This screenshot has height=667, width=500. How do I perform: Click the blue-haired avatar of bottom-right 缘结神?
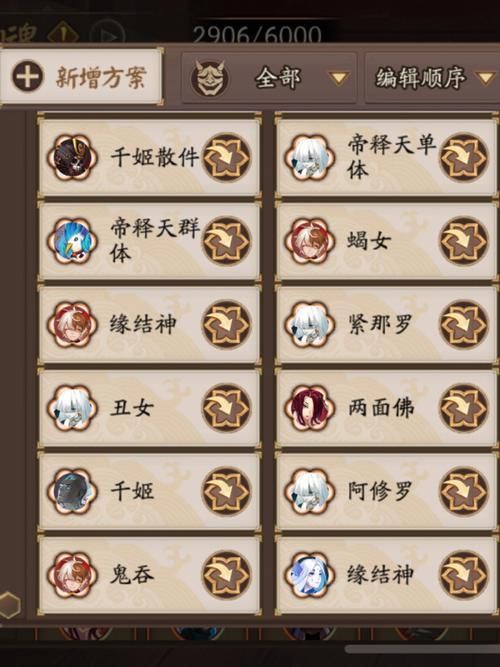click(x=309, y=575)
